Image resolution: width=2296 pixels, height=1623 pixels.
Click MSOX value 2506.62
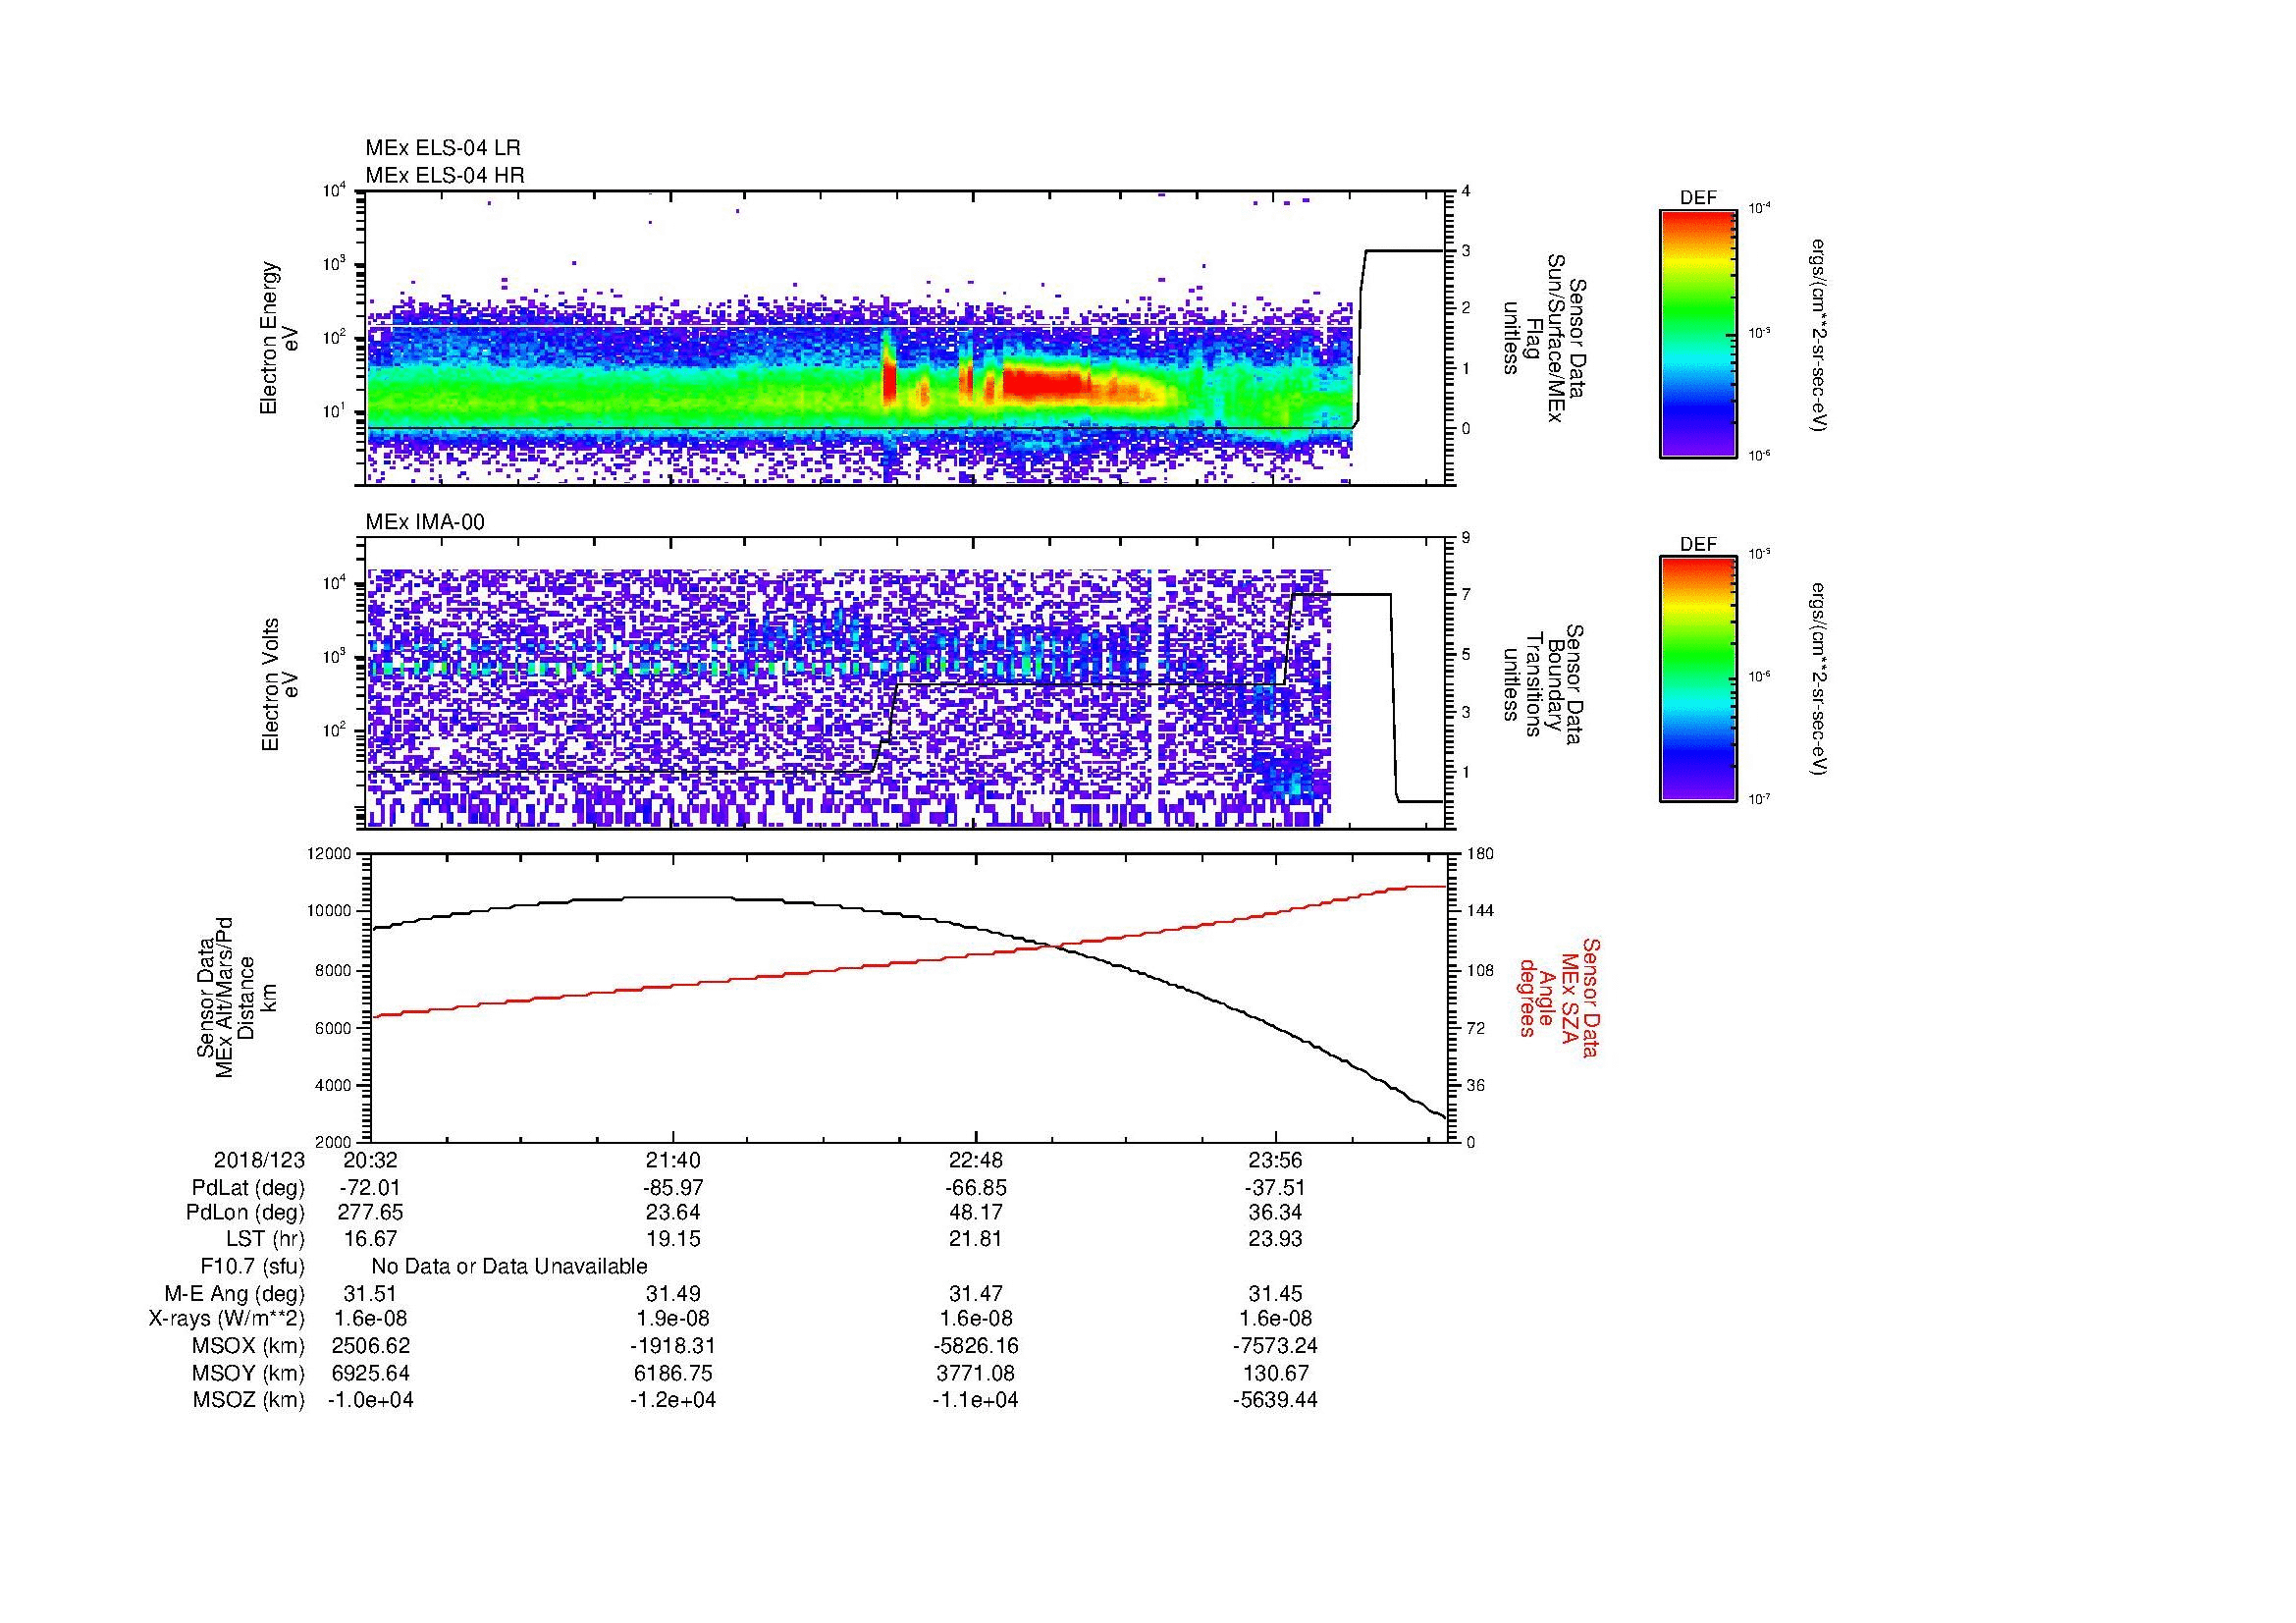click(x=371, y=1346)
